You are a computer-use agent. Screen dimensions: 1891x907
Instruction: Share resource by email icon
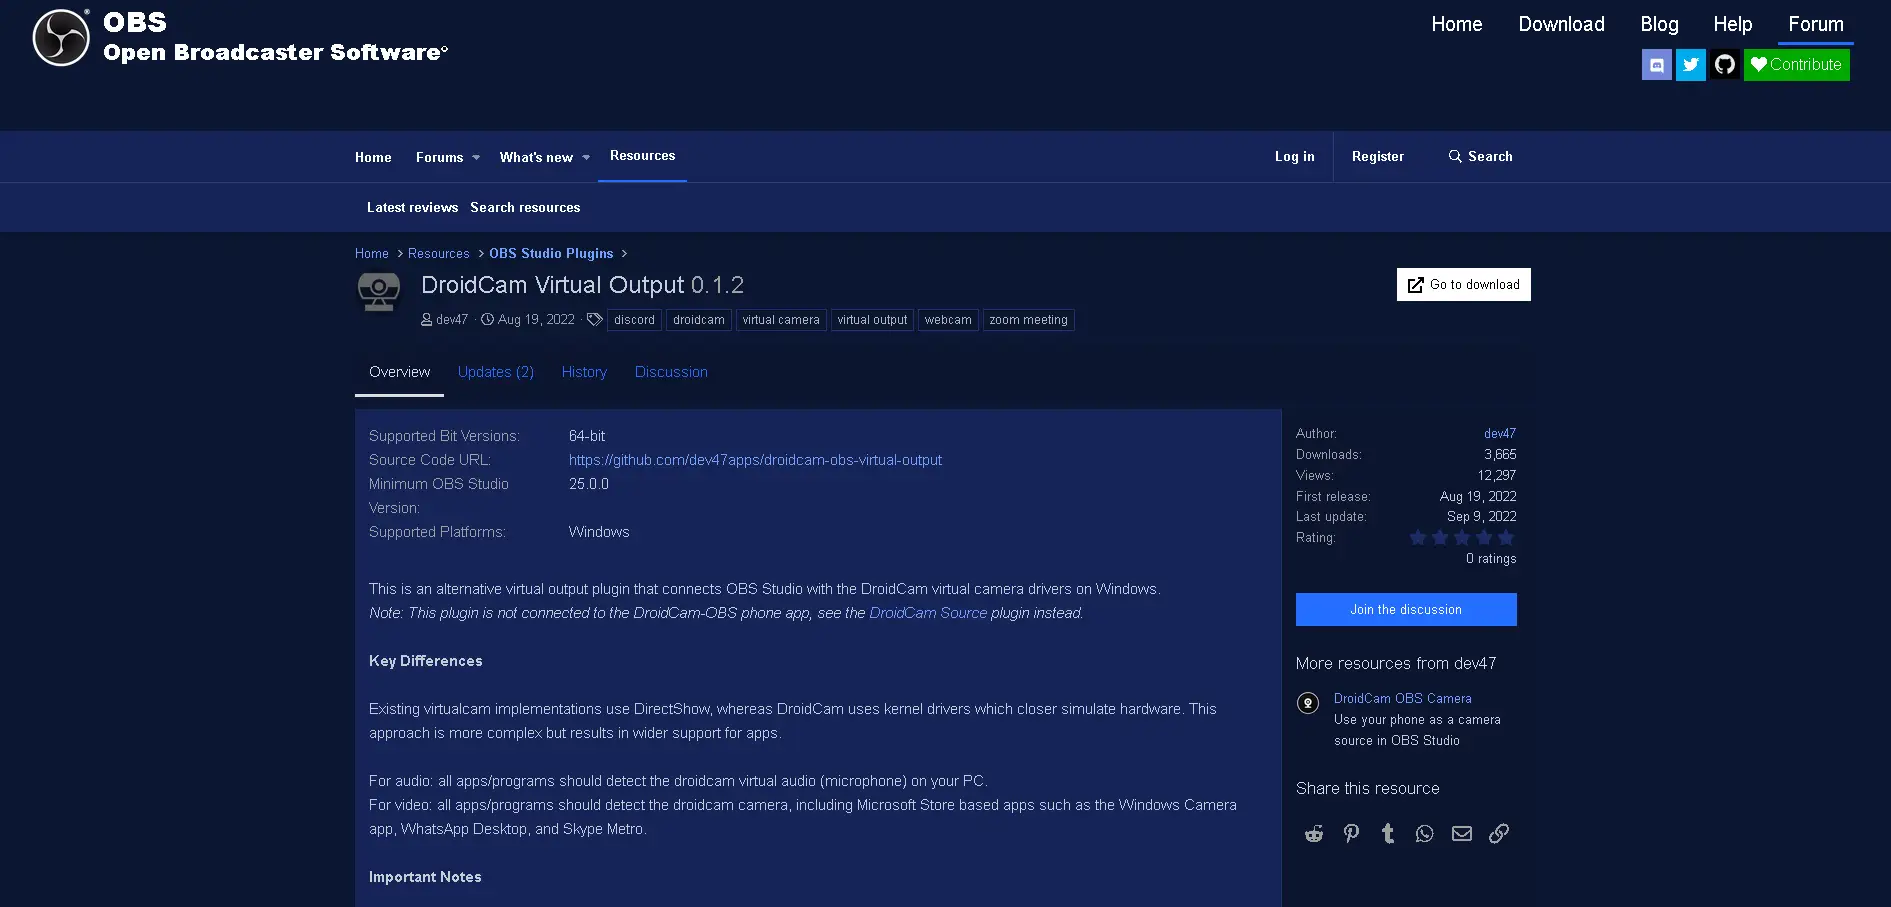tap(1462, 834)
